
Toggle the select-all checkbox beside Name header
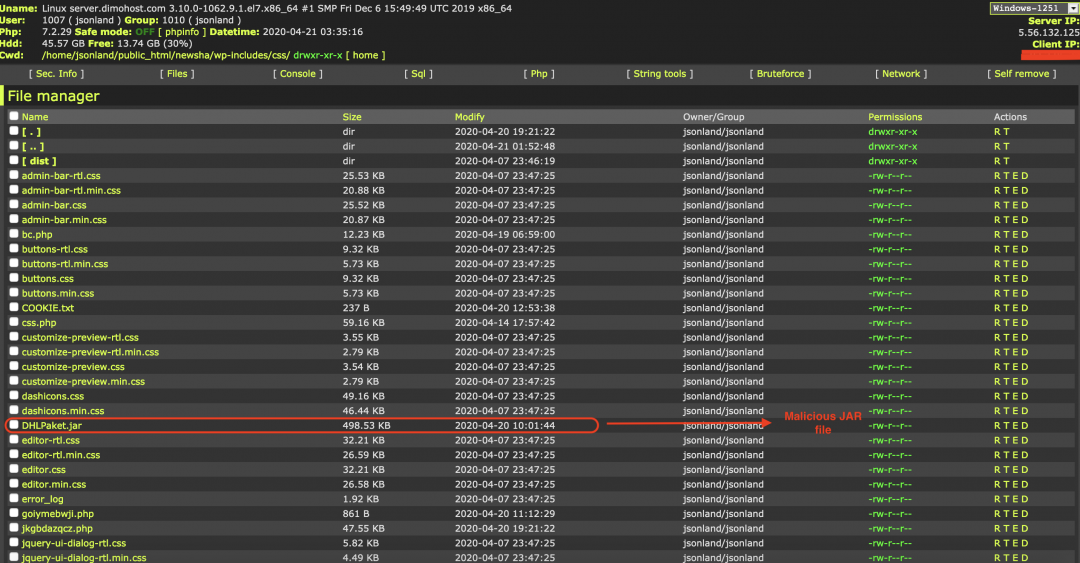coord(13,117)
